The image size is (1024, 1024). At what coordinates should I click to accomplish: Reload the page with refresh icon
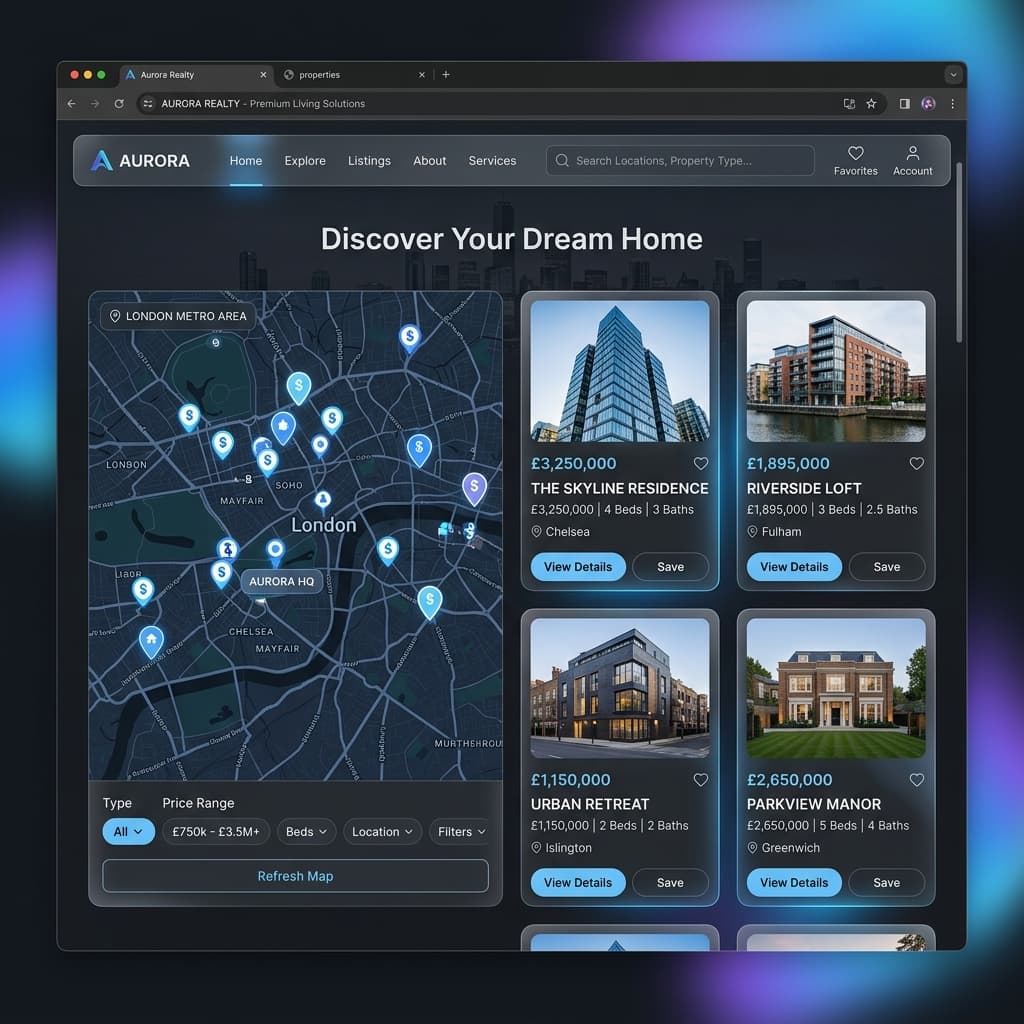tap(119, 104)
